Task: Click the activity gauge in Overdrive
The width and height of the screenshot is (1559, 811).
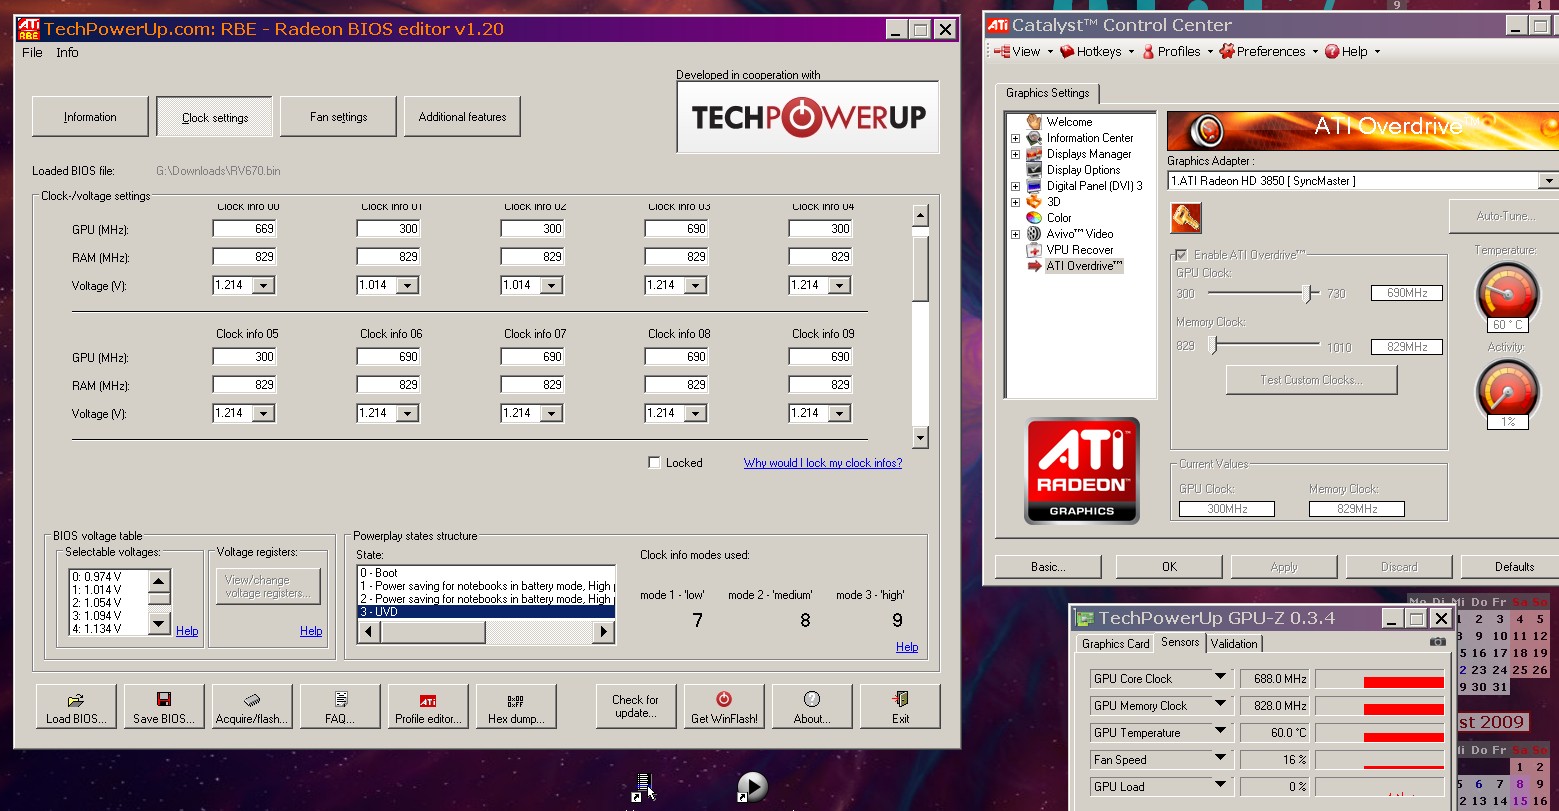Action: [x=1507, y=393]
